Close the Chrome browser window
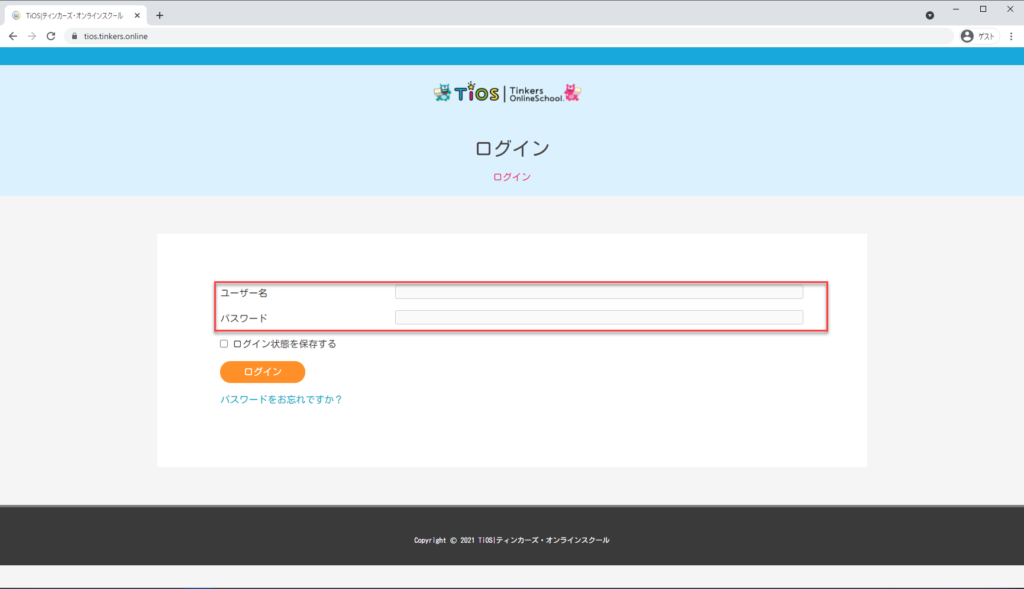 click(x=1008, y=9)
